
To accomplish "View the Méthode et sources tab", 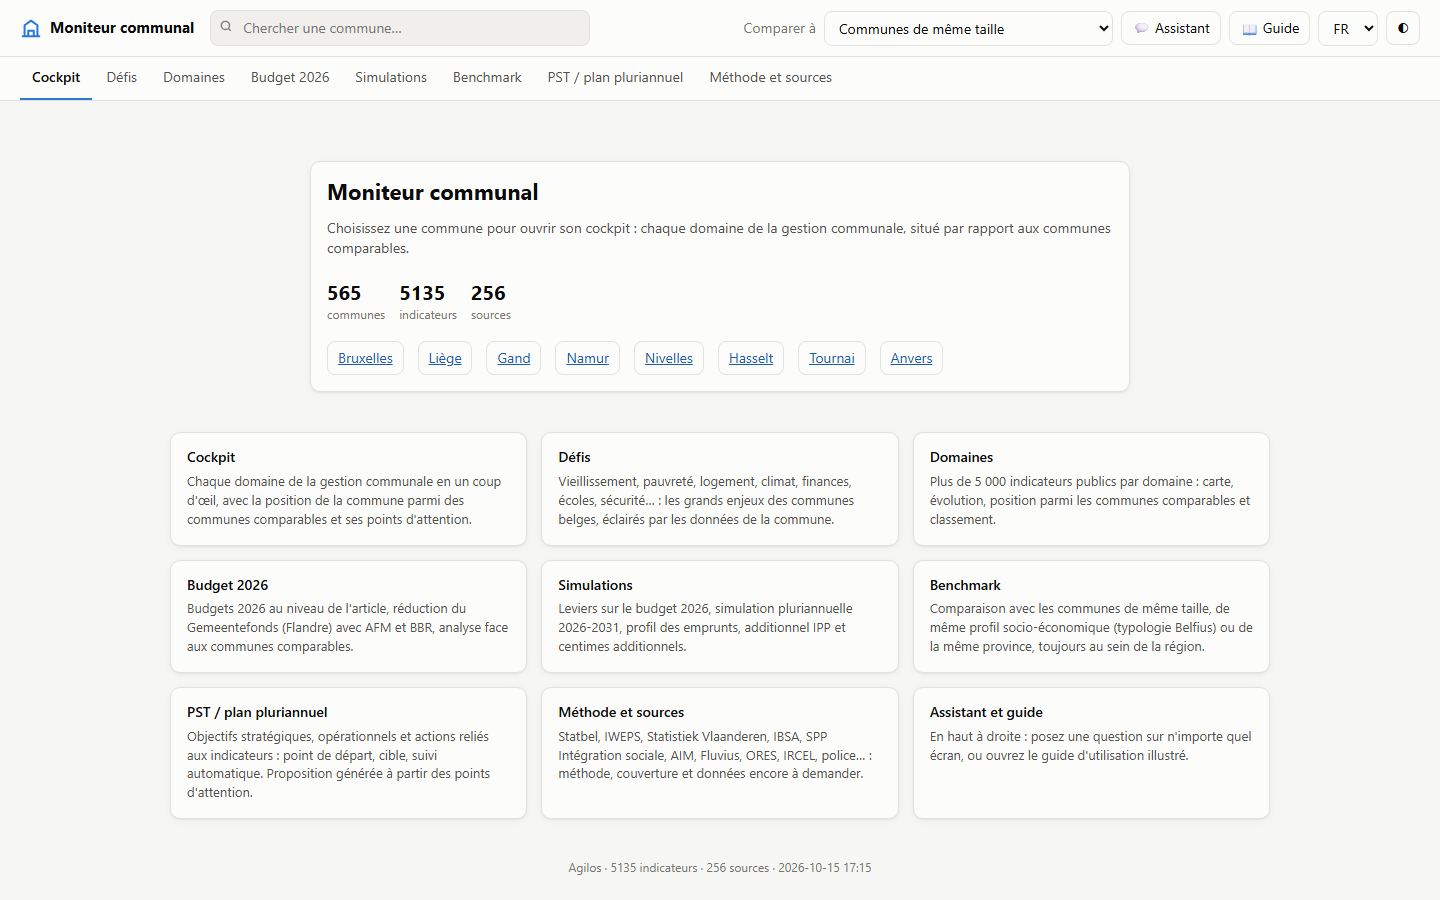I will click(770, 77).
